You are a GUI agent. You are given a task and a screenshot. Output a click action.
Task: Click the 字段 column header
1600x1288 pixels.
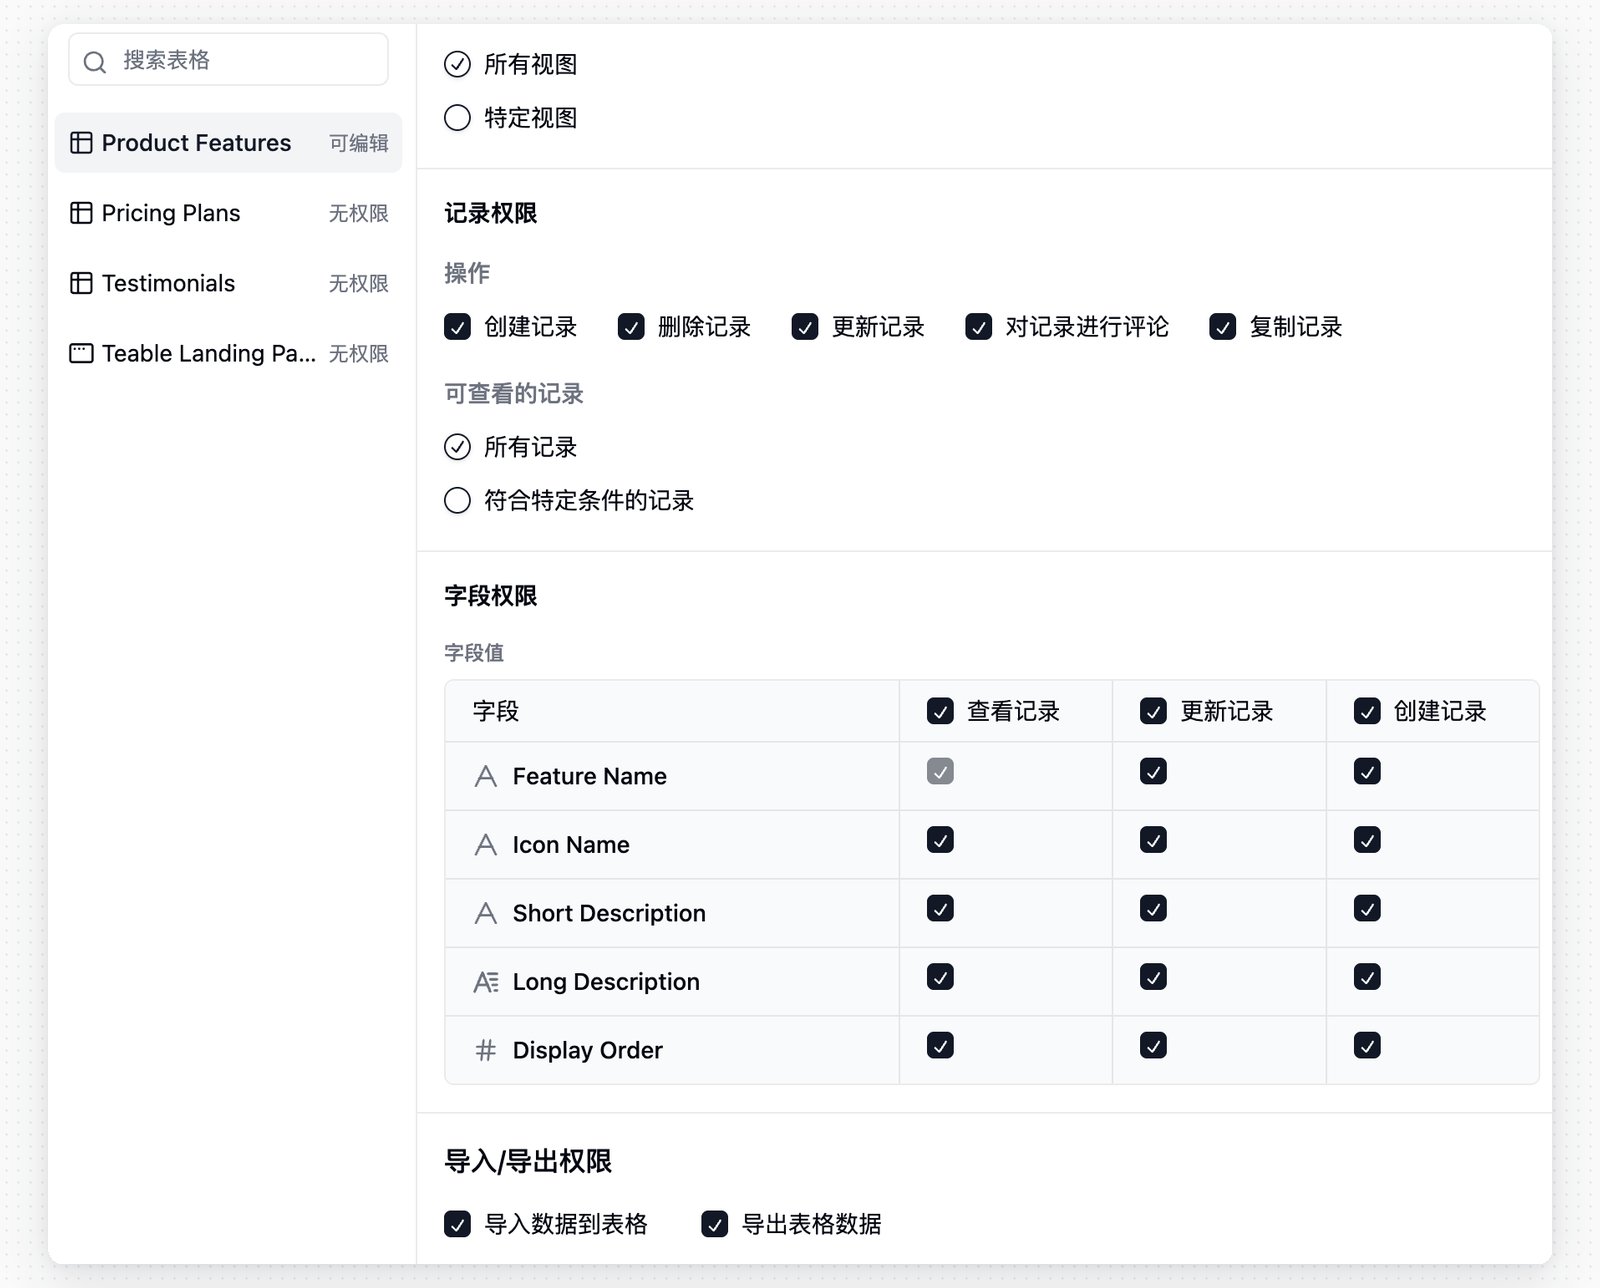coord(496,711)
